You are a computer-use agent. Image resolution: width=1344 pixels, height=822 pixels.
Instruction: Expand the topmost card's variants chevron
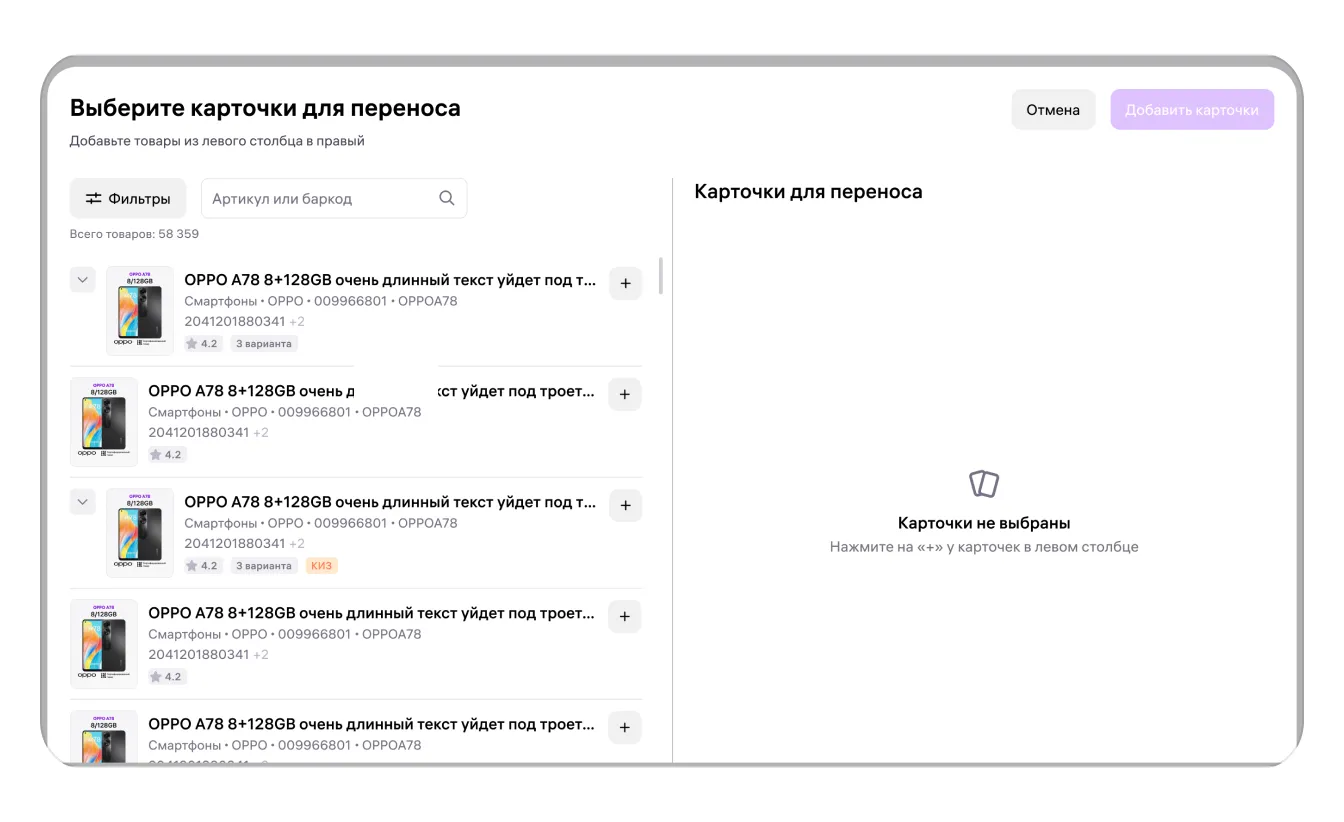pos(83,280)
